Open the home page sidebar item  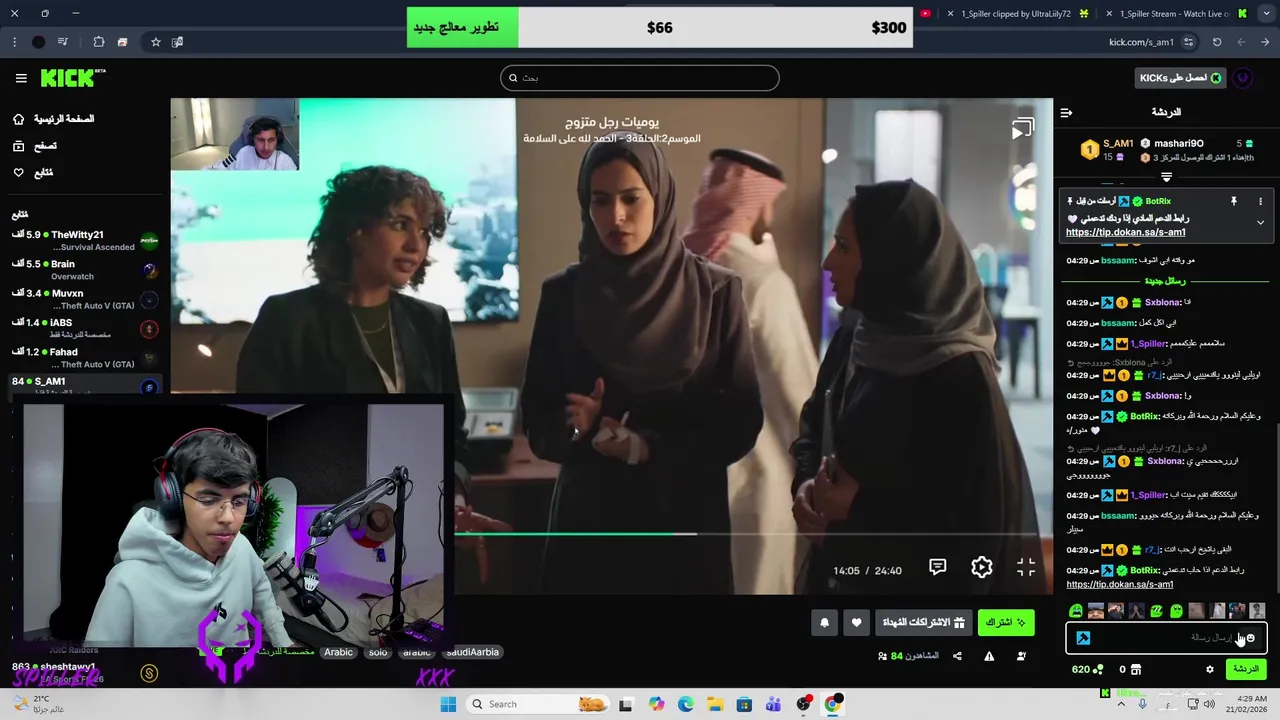pyautogui.click(x=53, y=119)
